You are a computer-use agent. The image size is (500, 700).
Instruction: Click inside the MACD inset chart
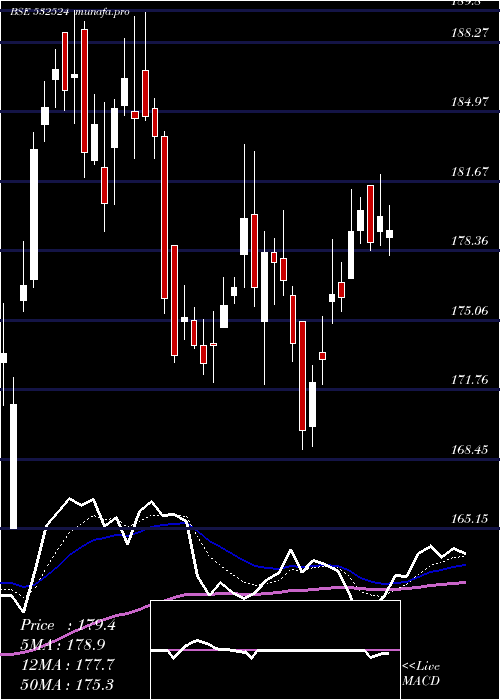tap(275, 650)
